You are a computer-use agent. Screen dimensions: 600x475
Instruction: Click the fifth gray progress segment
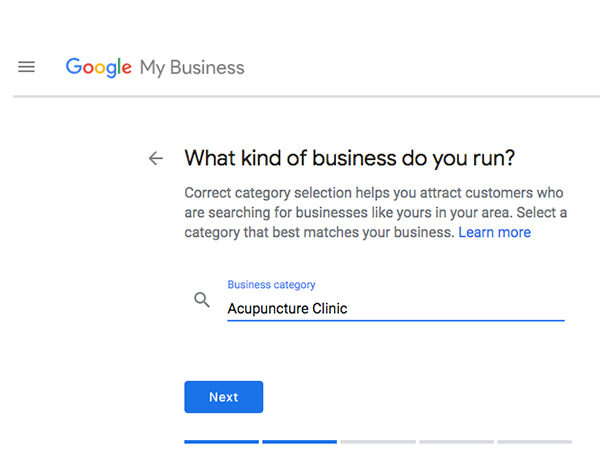click(534, 441)
